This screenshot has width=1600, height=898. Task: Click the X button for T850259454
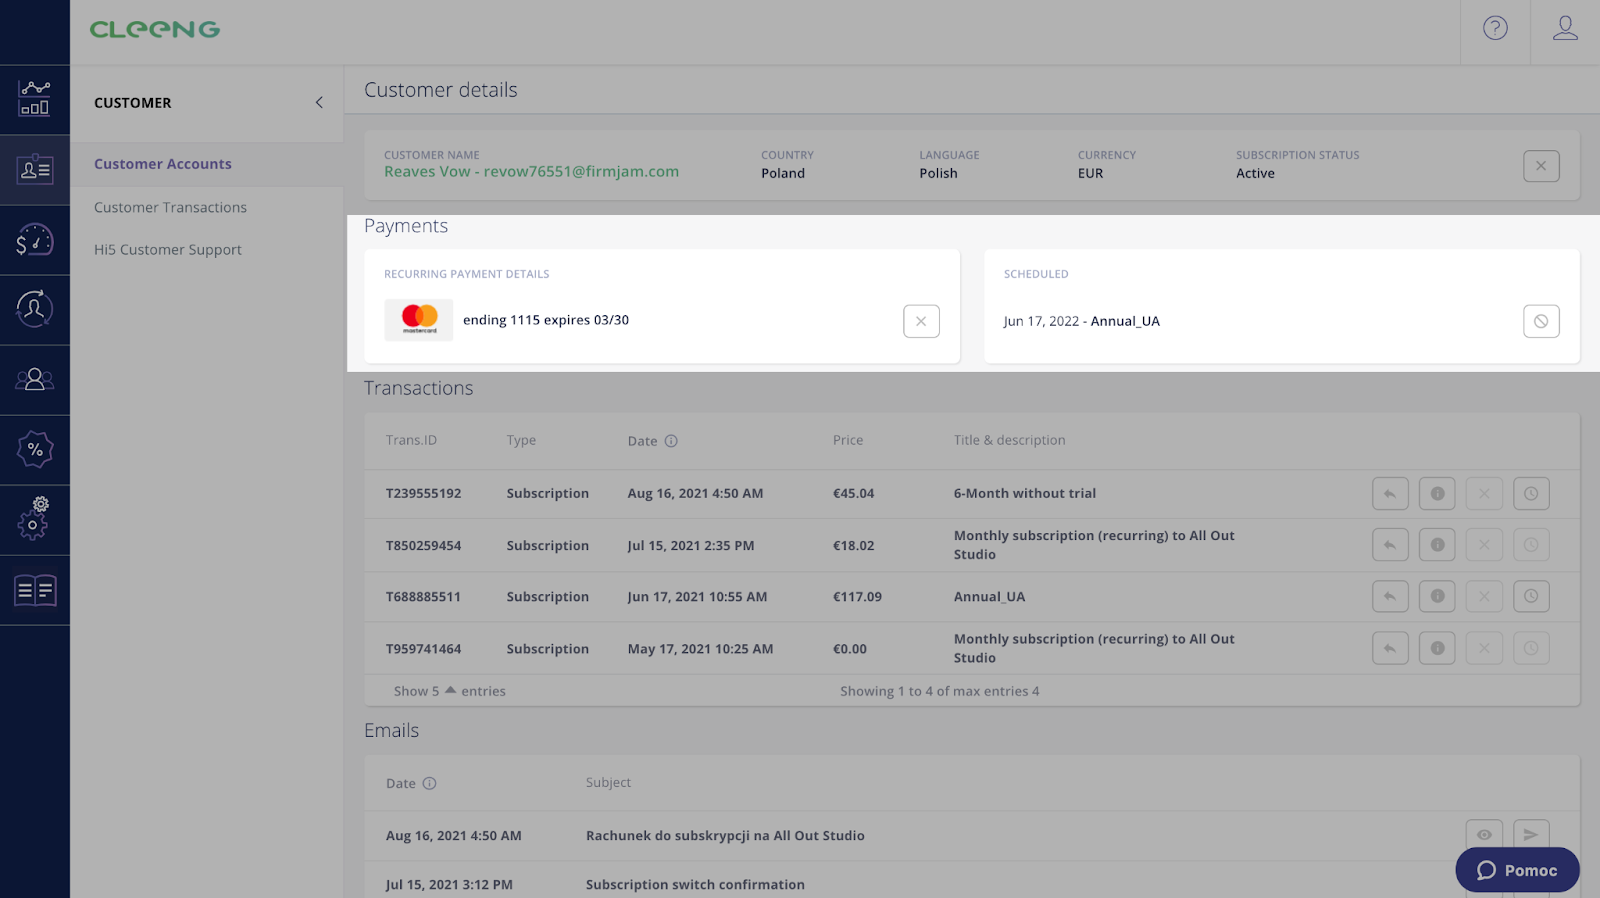(1484, 545)
